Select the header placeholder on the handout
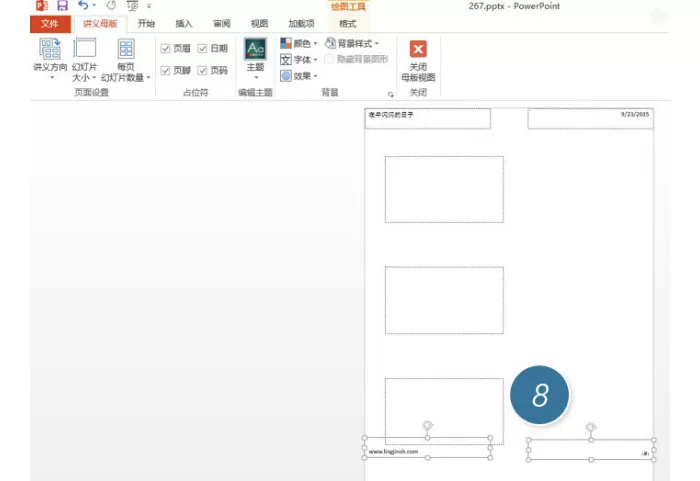Screen dimensions: 700x481 (428, 118)
